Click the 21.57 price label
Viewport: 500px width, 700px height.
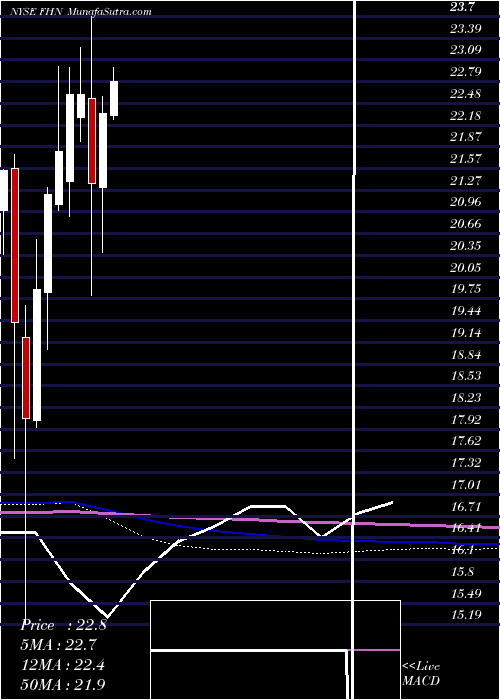[466, 159]
